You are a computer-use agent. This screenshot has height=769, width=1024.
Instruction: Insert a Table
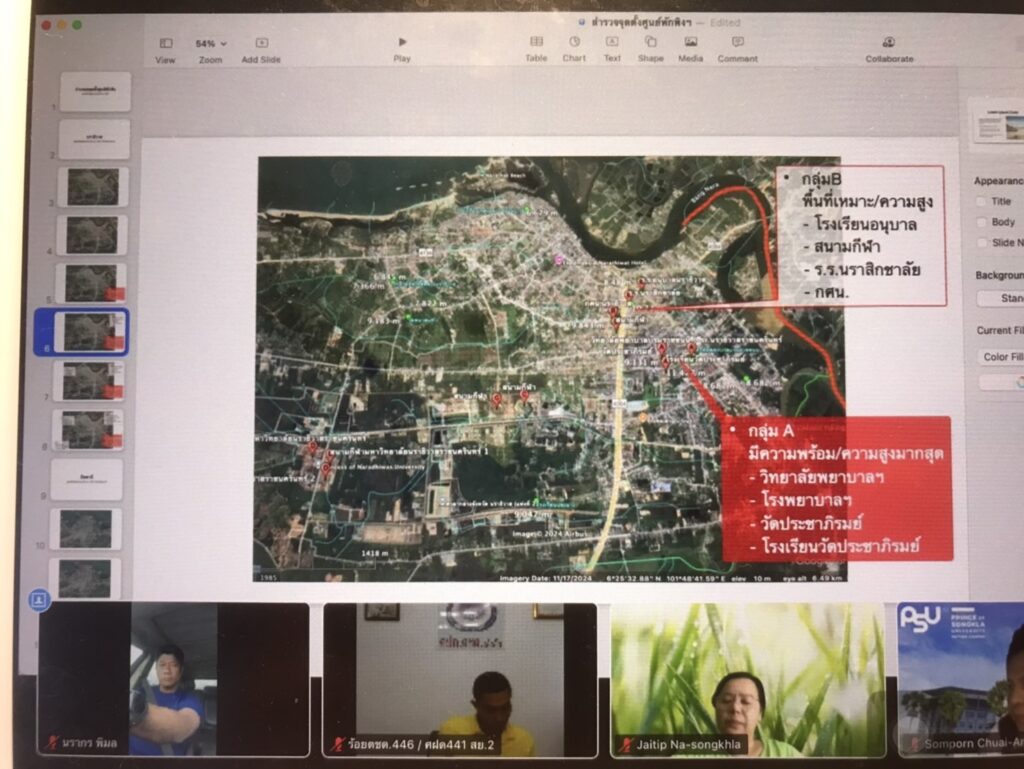click(x=536, y=49)
